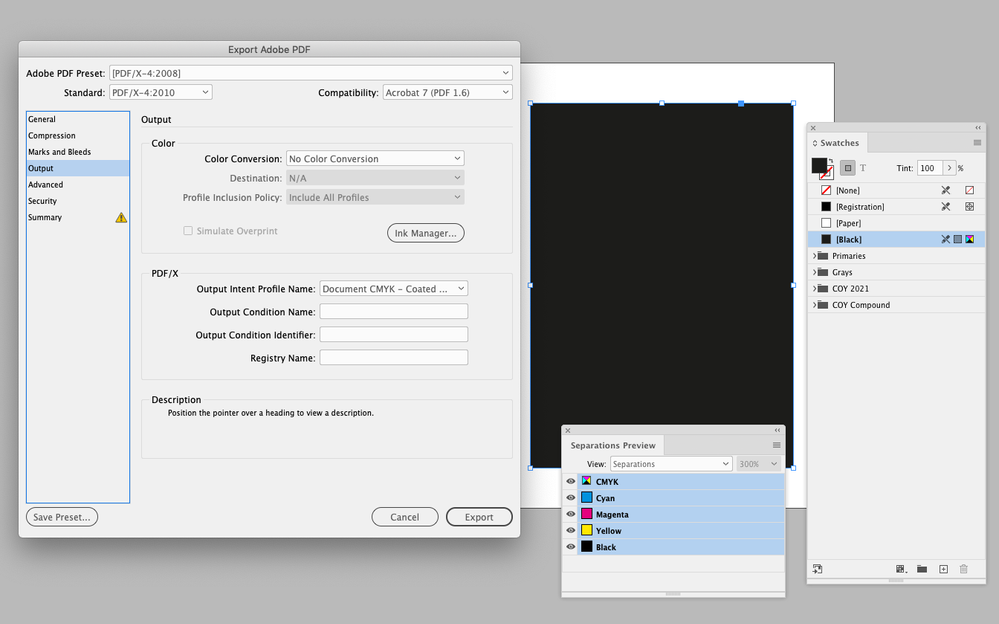The height and width of the screenshot is (624, 999).
Task: Open Separations Preview View dropdown
Action: click(x=671, y=464)
